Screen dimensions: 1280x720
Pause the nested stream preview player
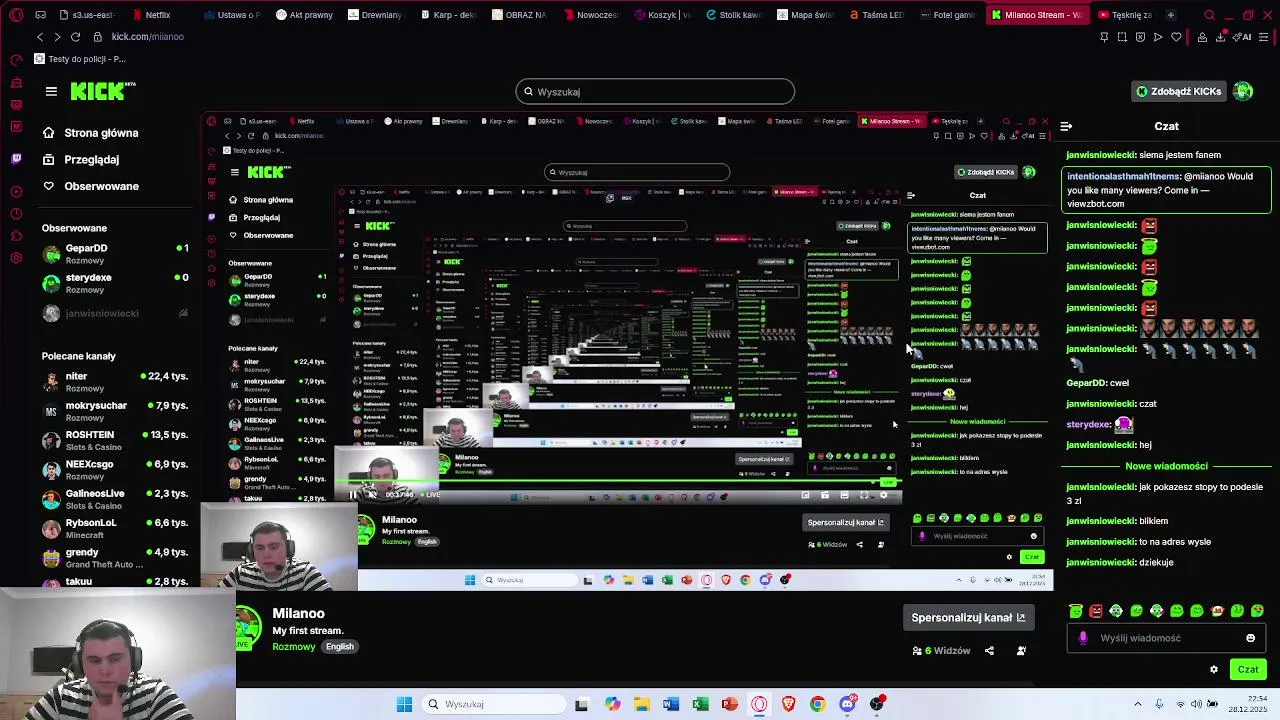[352, 494]
